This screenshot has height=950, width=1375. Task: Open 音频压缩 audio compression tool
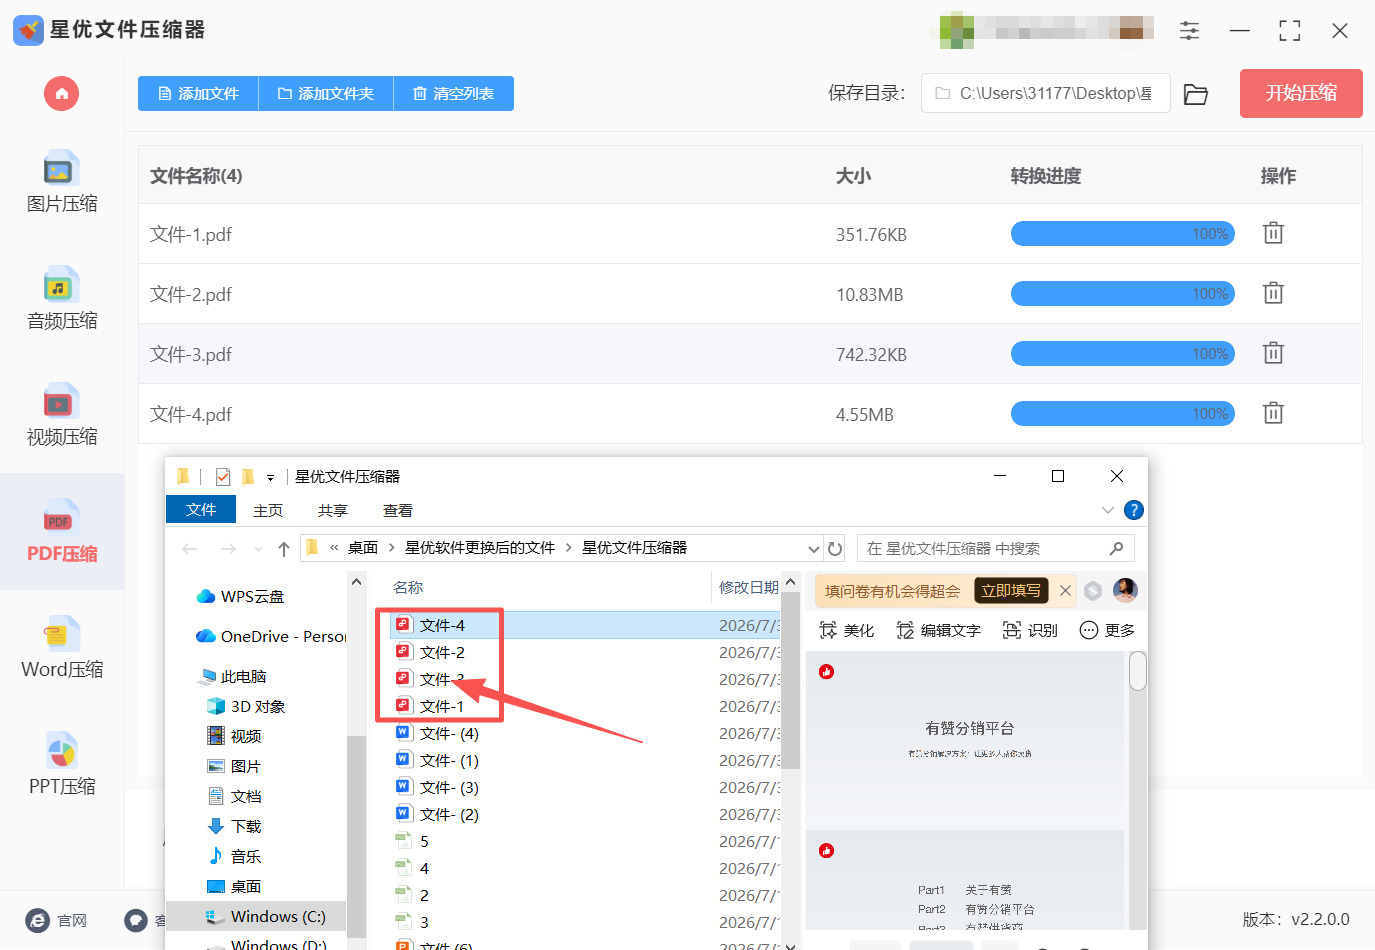pyautogui.click(x=62, y=299)
